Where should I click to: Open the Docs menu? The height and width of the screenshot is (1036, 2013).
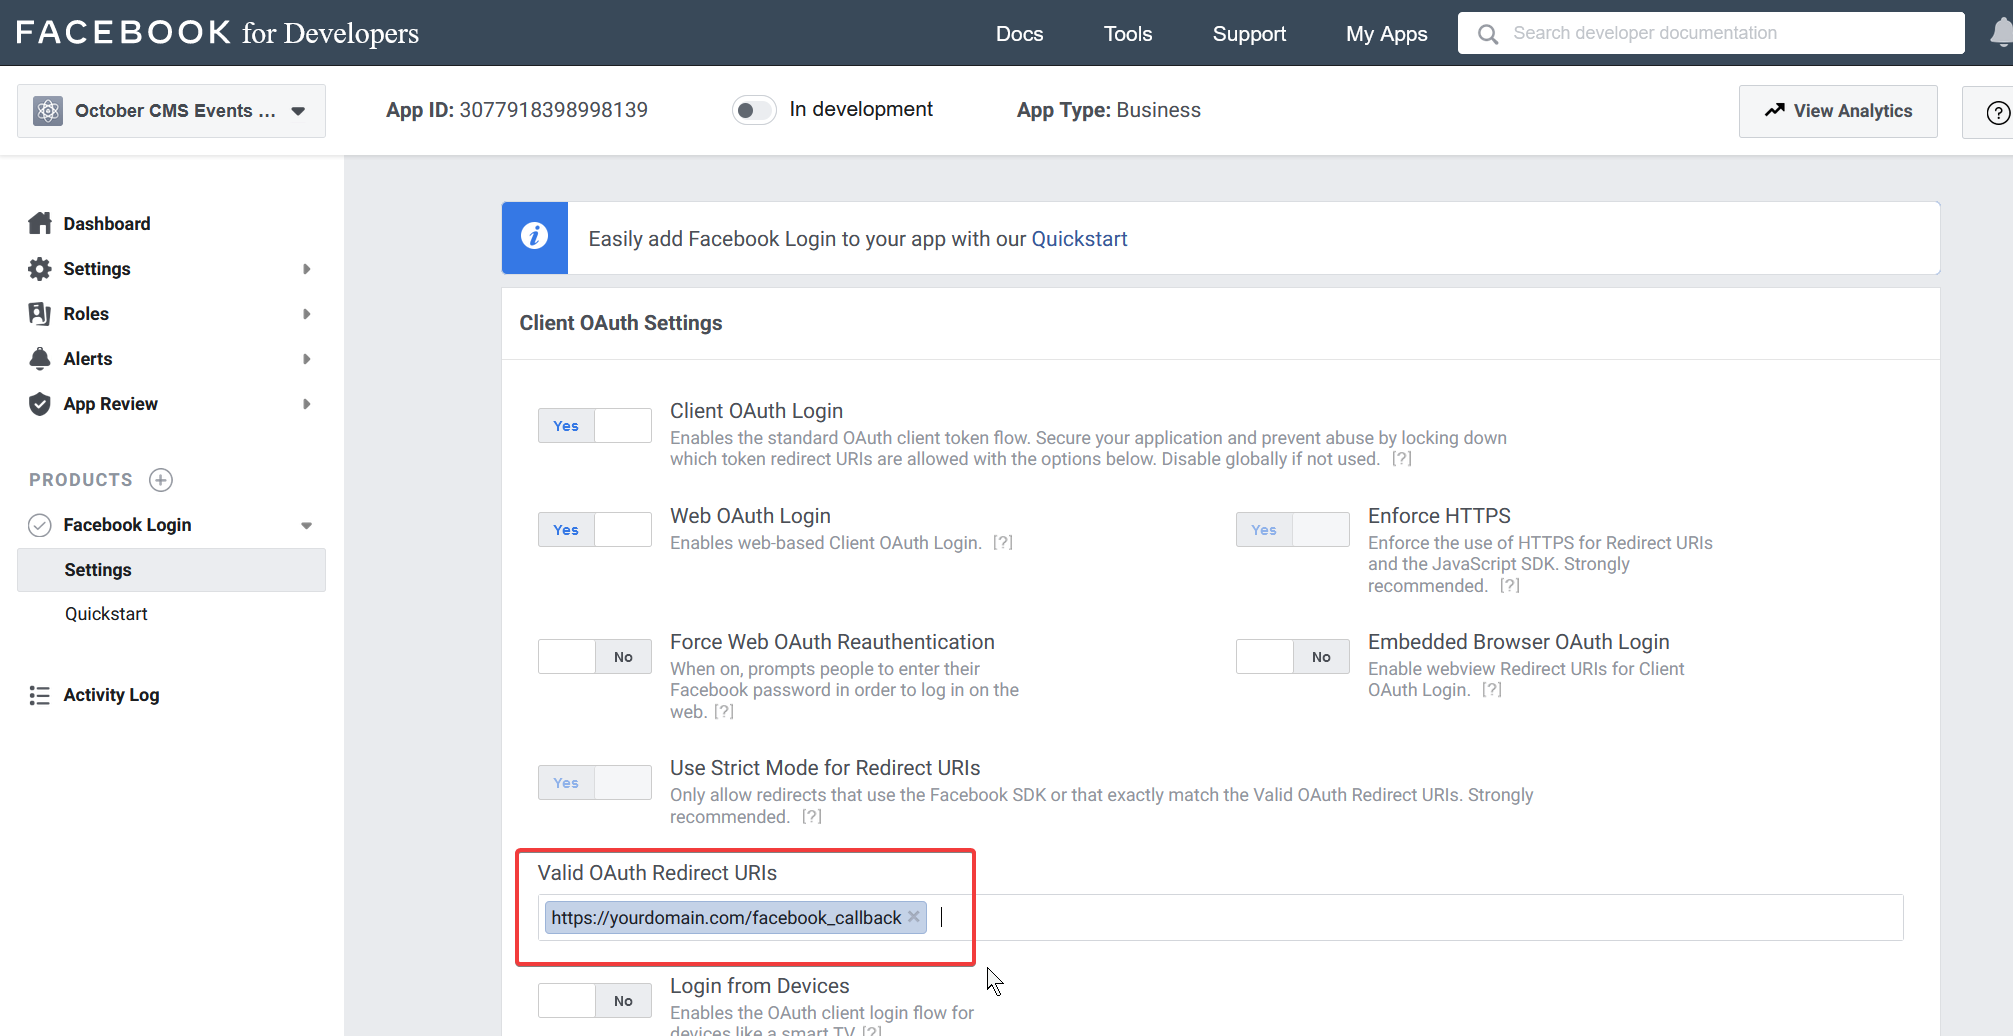(x=1019, y=34)
